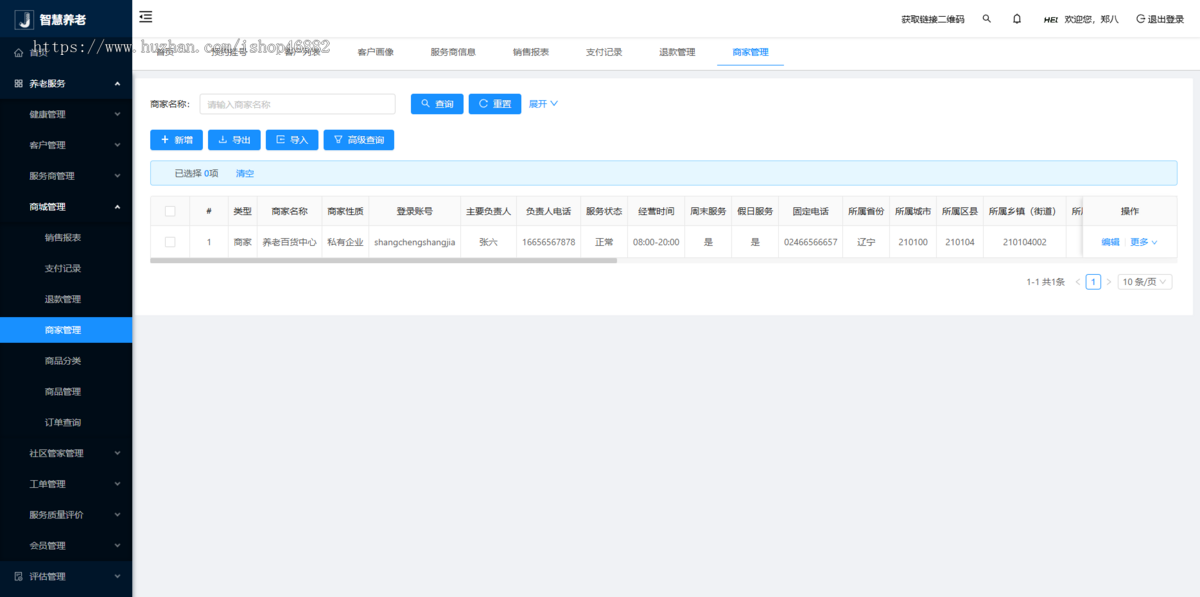Click the landline cell 02466566657
Image resolution: width=1200 pixels, height=597 pixels.
click(810, 242)
